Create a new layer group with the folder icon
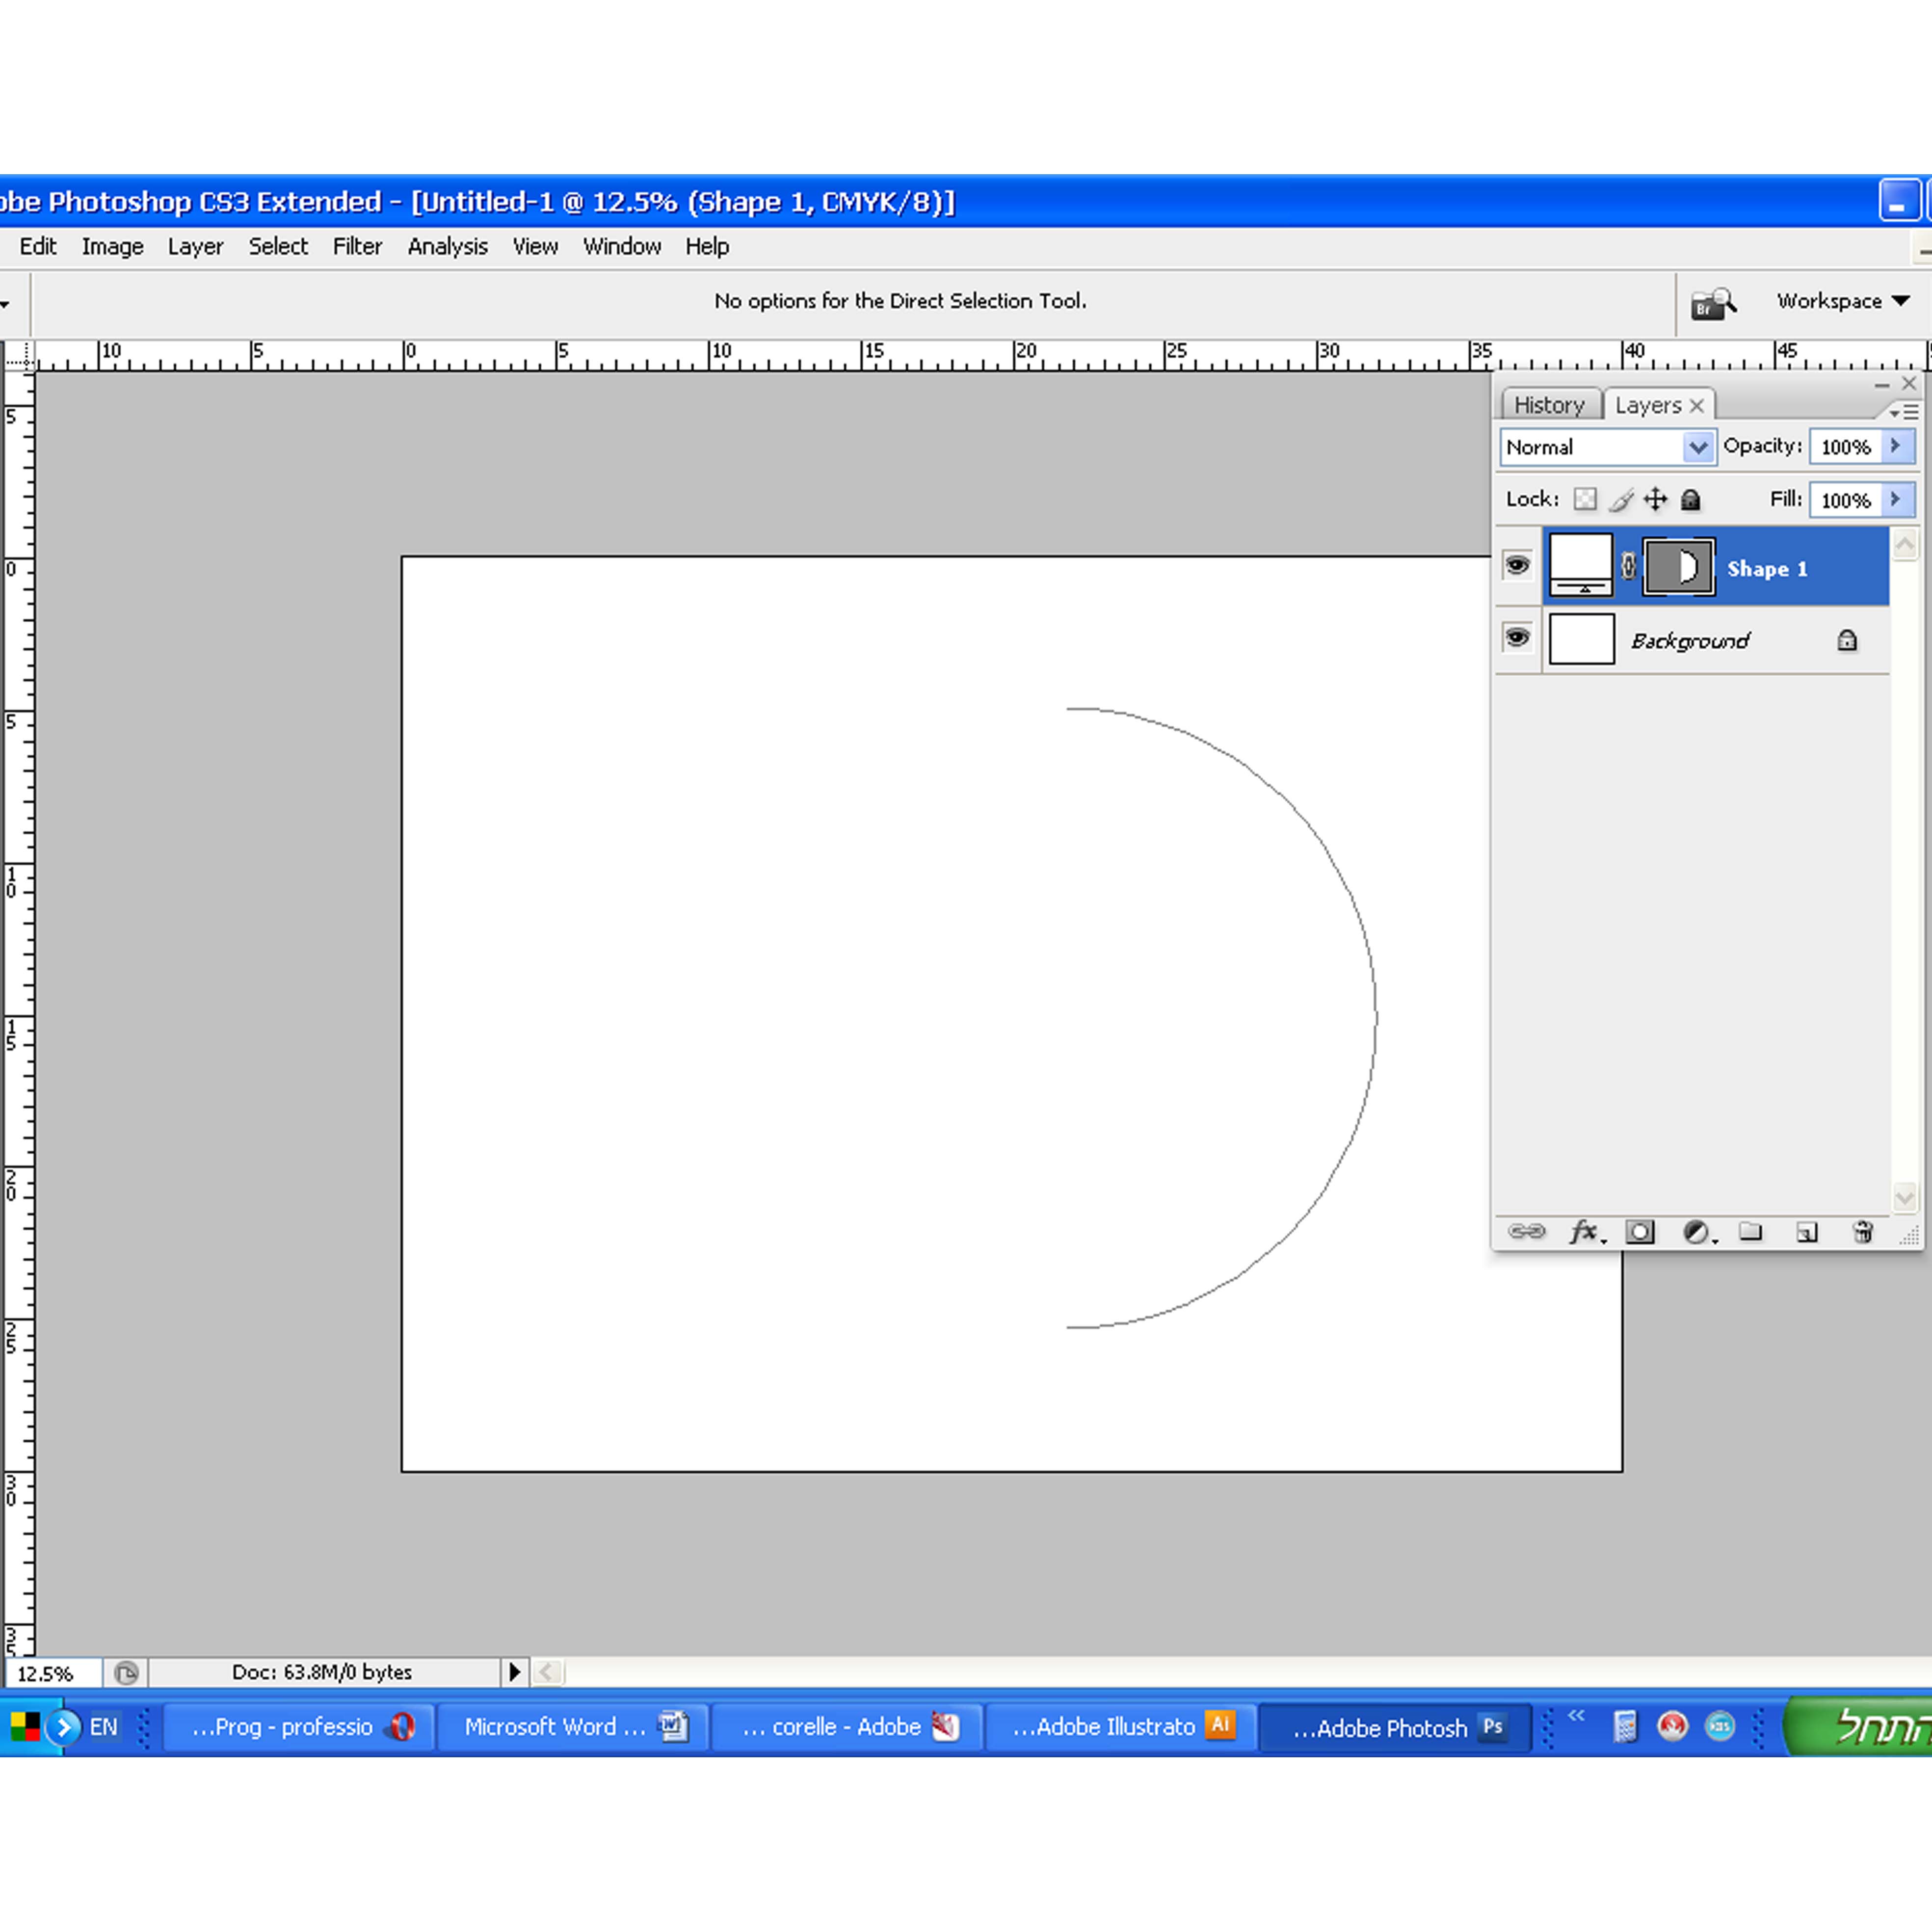The height and width of the screenshot is (1932, 1932). click(x=1750, y=1231)
